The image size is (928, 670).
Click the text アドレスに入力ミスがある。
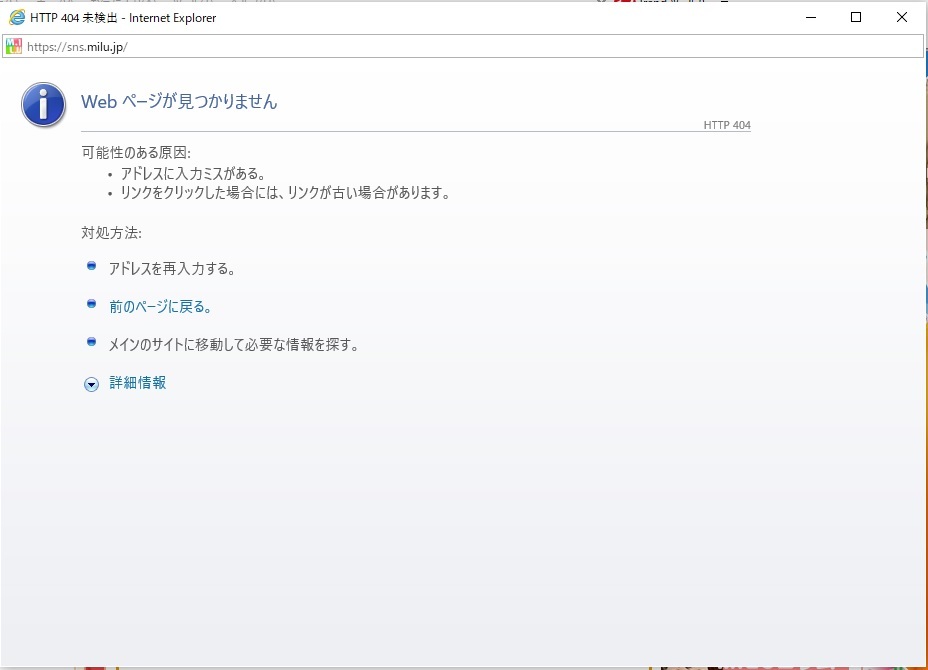[193, 173]
